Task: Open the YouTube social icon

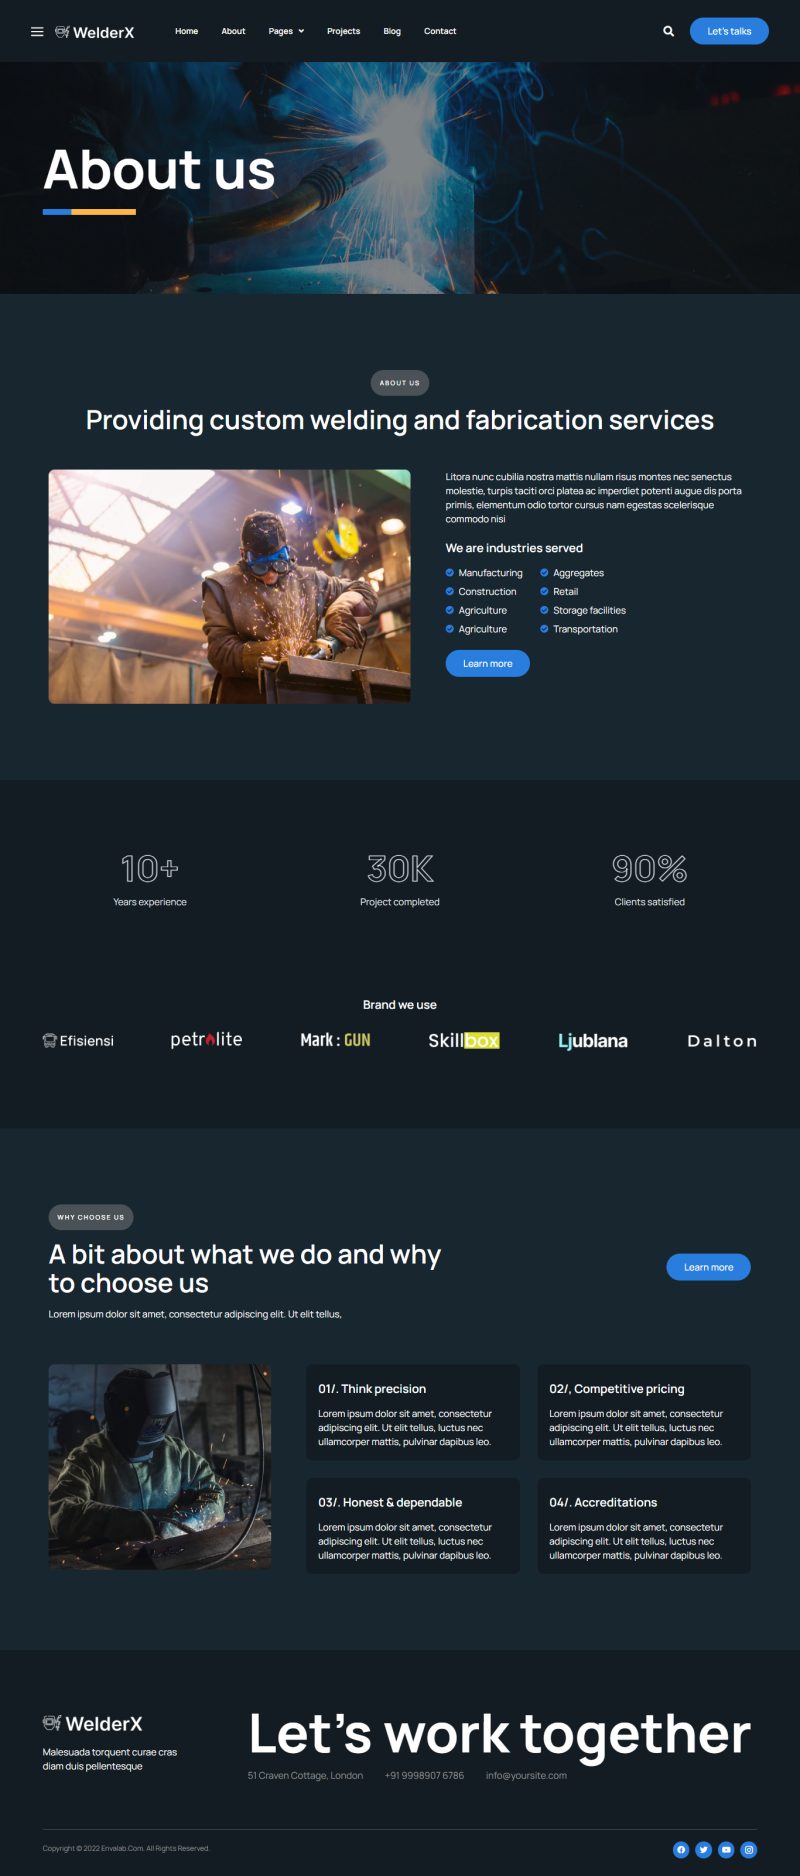Action: point(726,1849)
